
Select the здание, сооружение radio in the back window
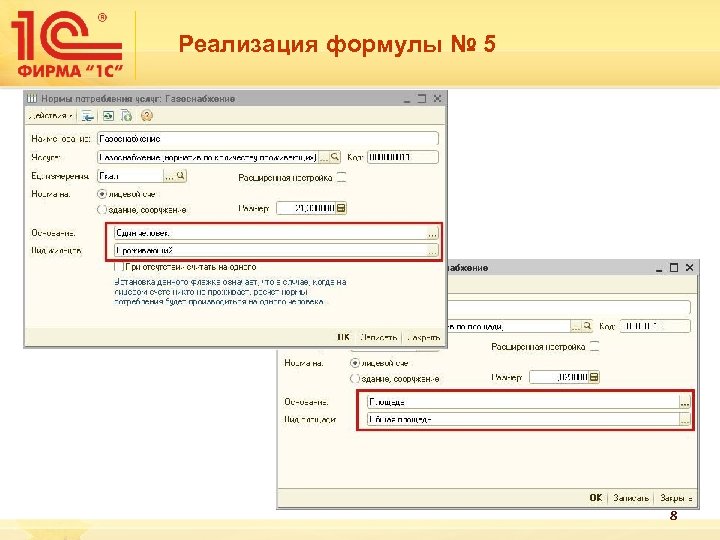(x=354, y=379)
